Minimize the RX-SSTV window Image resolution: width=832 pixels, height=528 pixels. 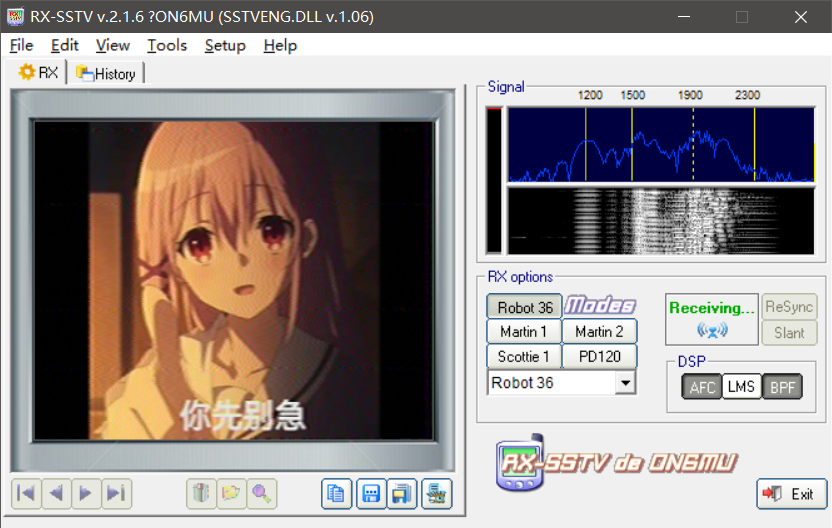684,16
